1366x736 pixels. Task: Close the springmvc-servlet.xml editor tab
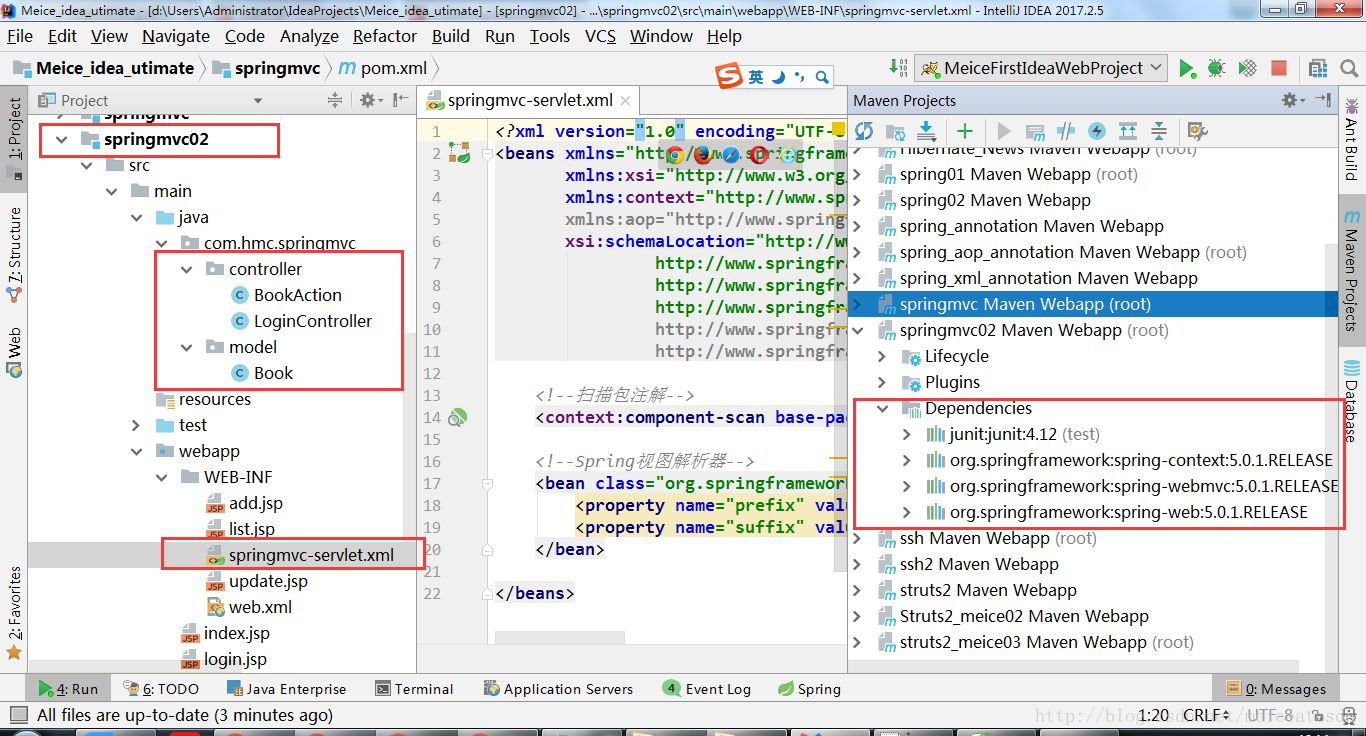coord(626,100)
